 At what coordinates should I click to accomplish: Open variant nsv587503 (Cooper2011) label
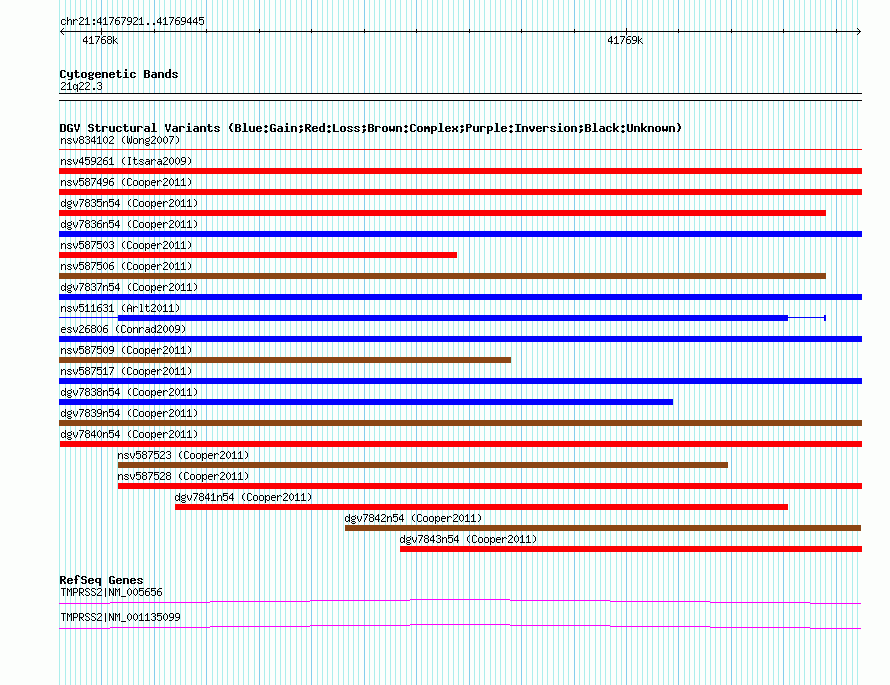point(126,245)
